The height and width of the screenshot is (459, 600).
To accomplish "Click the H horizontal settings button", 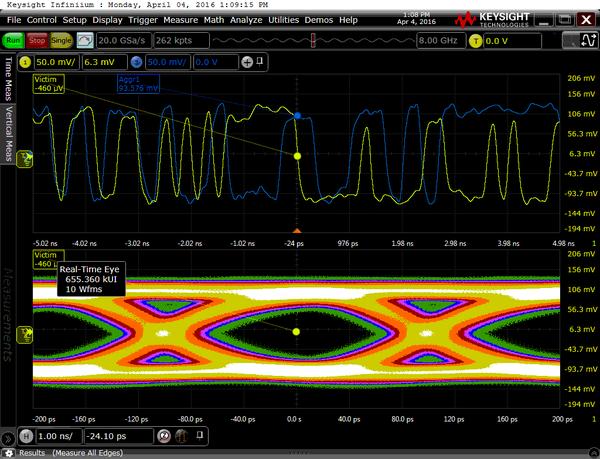I will [26, 436].
